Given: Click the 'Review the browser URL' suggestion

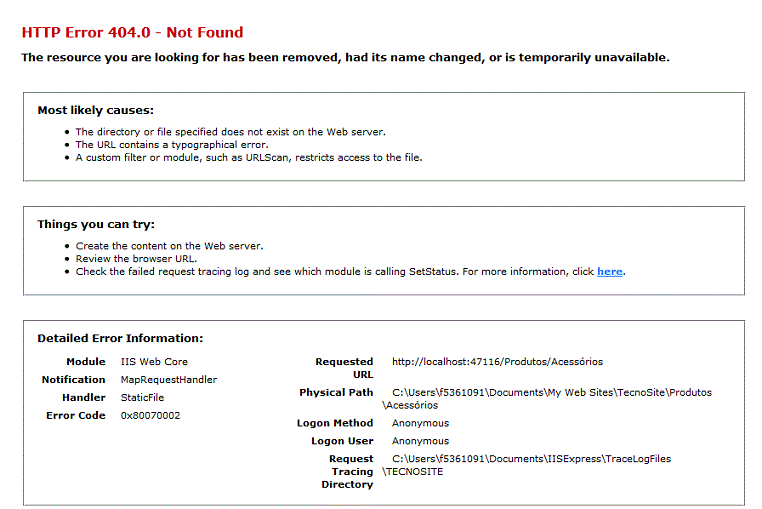Looking at the screenshot, I should (x=136, y=259).
